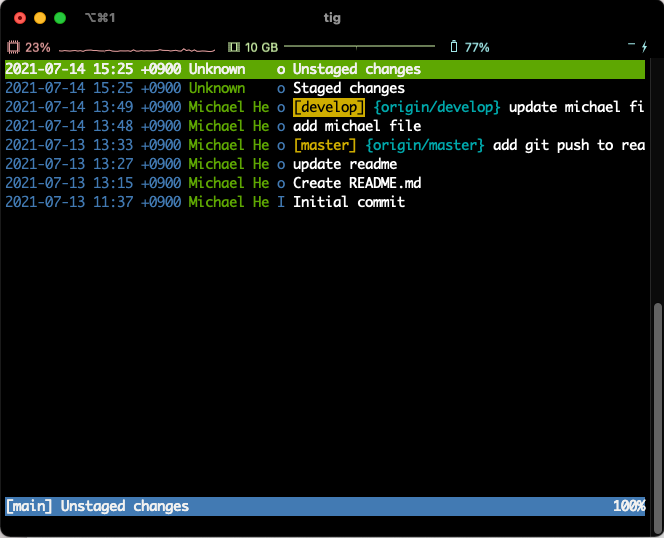
Task: Click the CPU usage history graph
Action: click(x=130, y=47)
